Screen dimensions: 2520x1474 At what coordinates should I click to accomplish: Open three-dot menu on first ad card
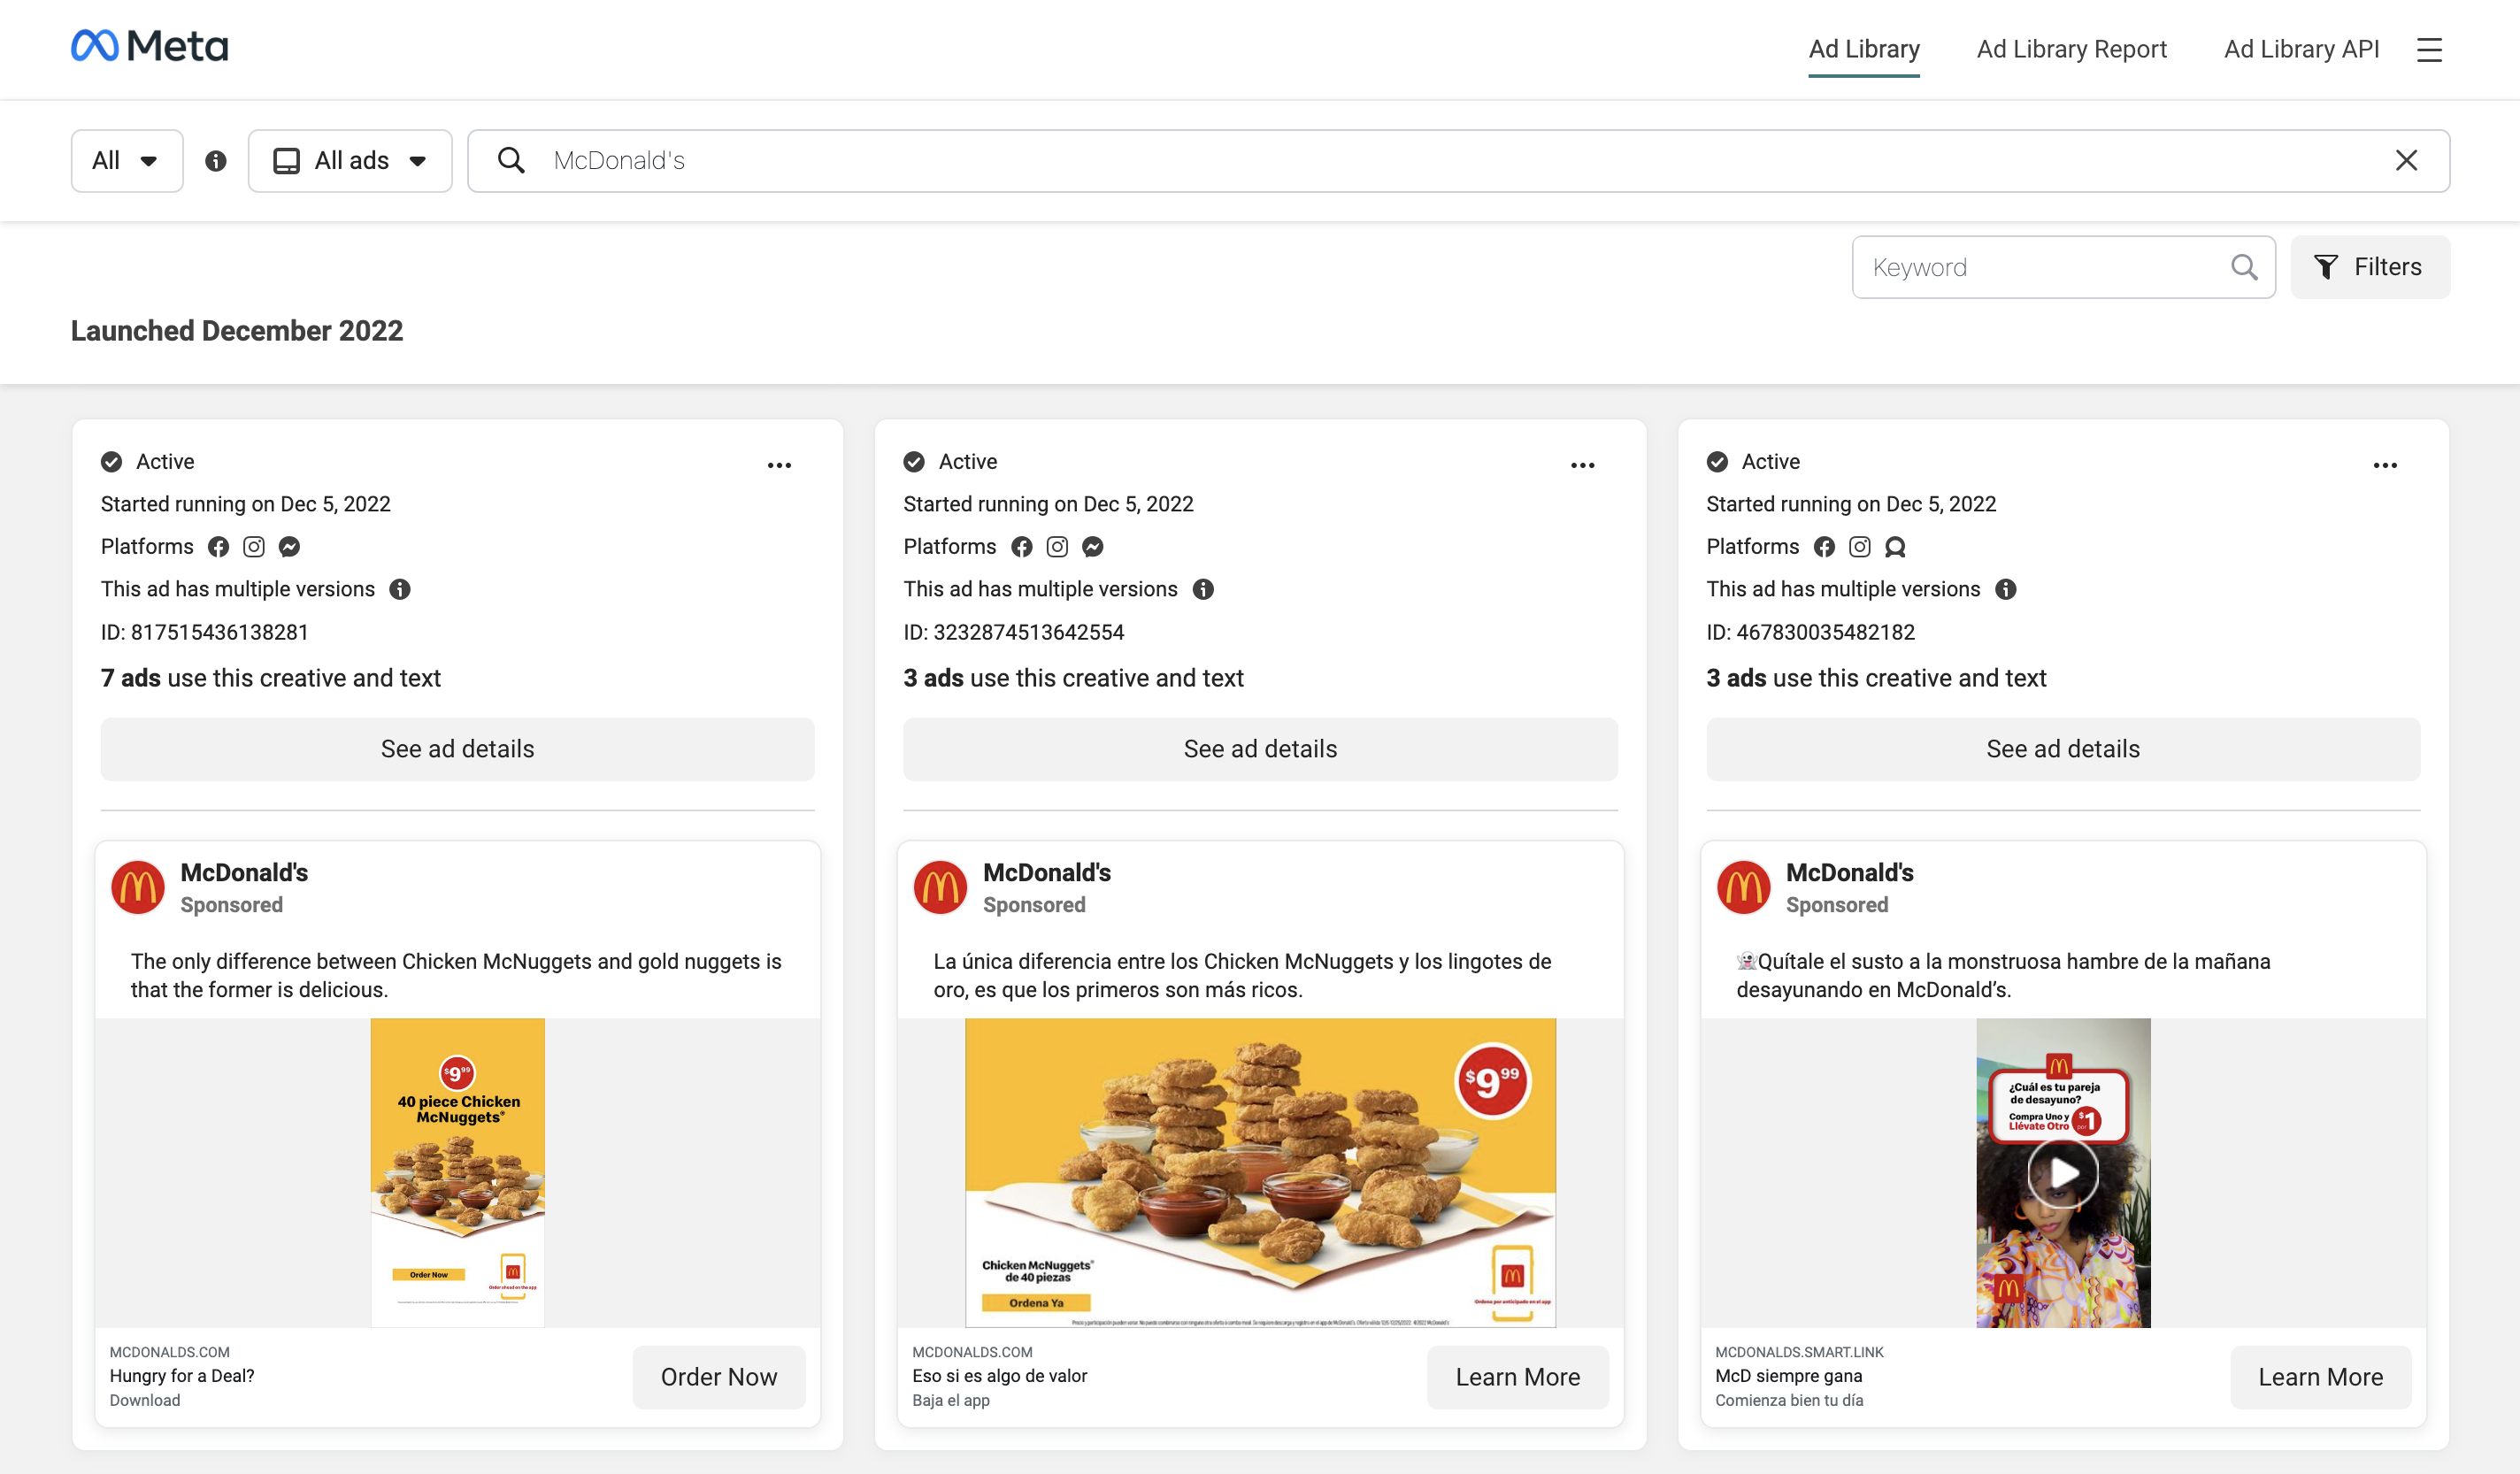point(779,465)
